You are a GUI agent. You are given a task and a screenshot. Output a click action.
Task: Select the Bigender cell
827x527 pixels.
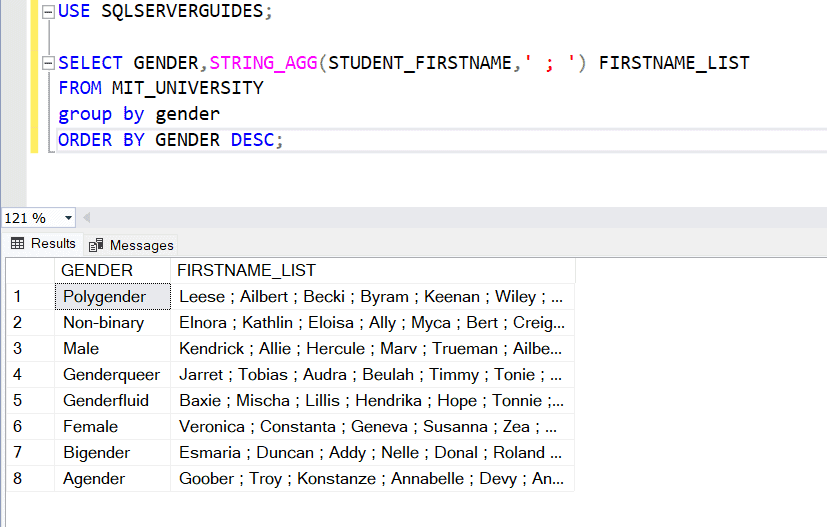click(x=112, y=452)
